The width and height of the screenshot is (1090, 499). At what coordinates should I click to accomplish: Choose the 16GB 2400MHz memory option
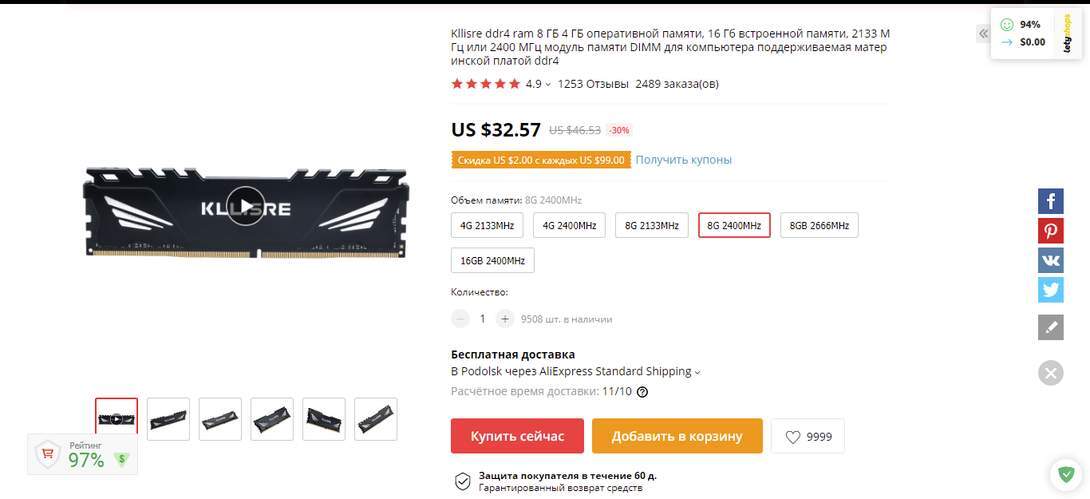pos(492,260)
